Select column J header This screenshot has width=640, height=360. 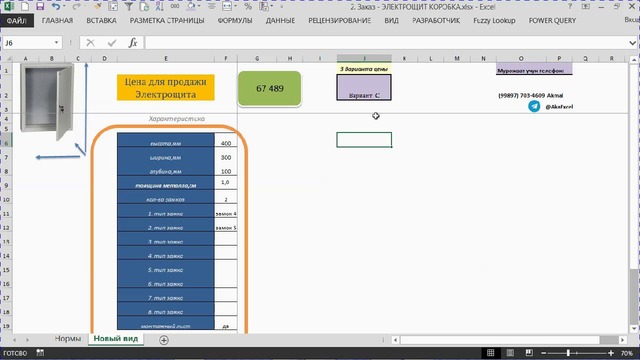point(364,58)
